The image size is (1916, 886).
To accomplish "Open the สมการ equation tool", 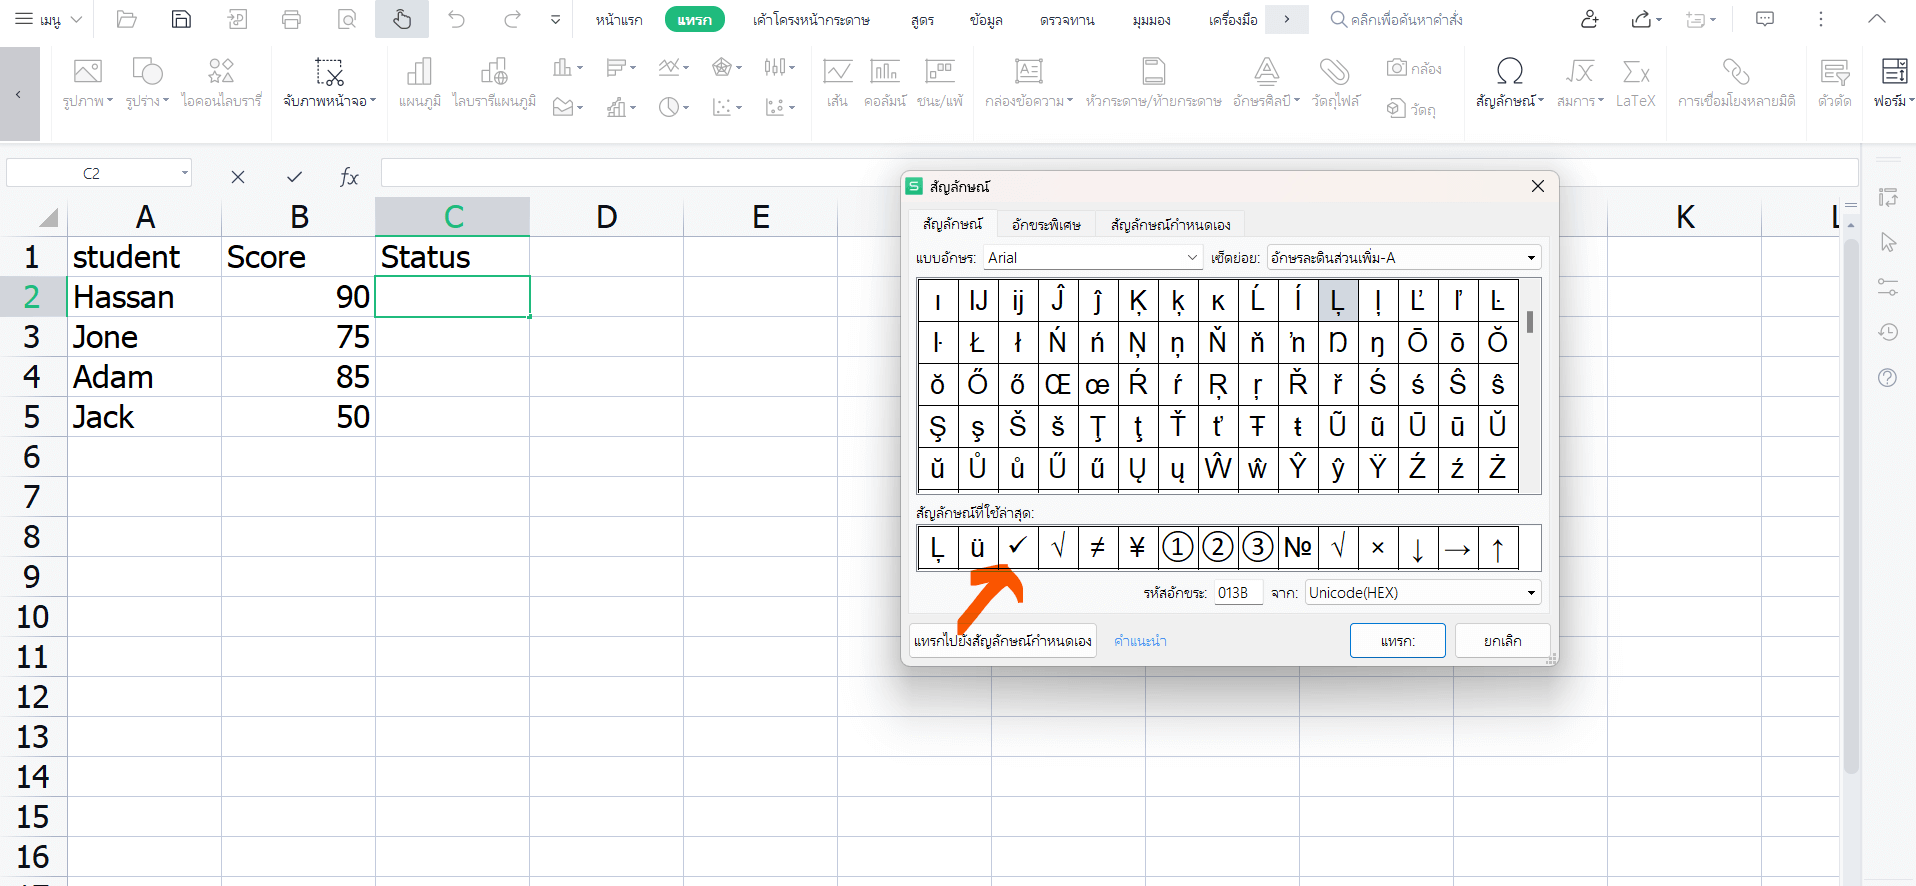I will click(1580, 83).
